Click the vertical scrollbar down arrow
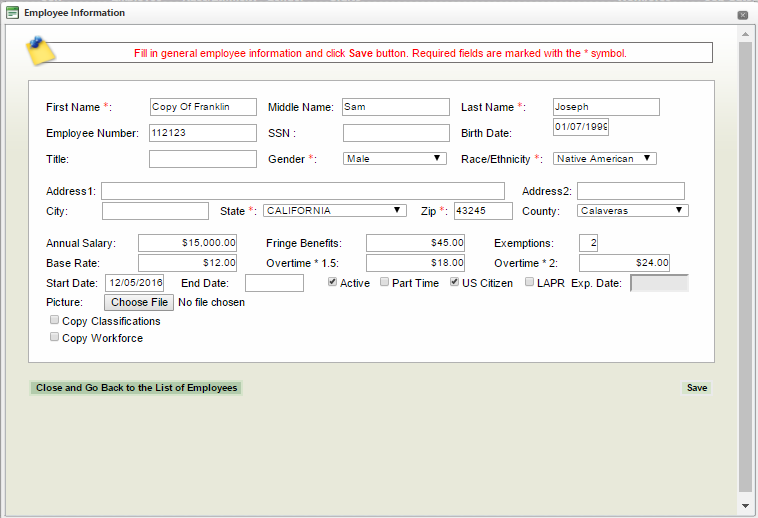Viewport: 758px width, 518px height. [x=745, y=506]
